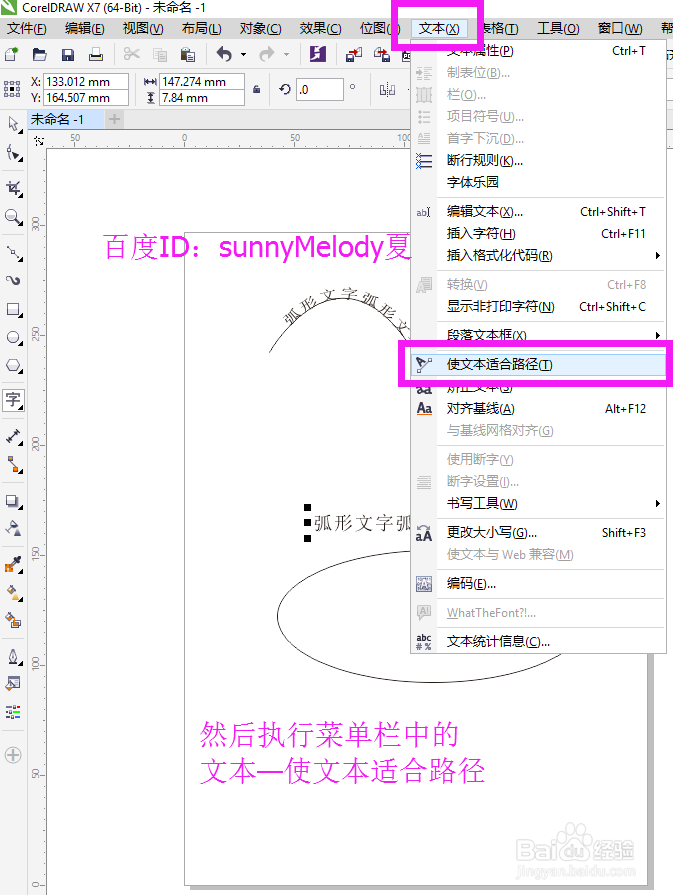The image size is (673, 895).
Task: Expand 书写工具(W) submenu
Action: (658, 503)
